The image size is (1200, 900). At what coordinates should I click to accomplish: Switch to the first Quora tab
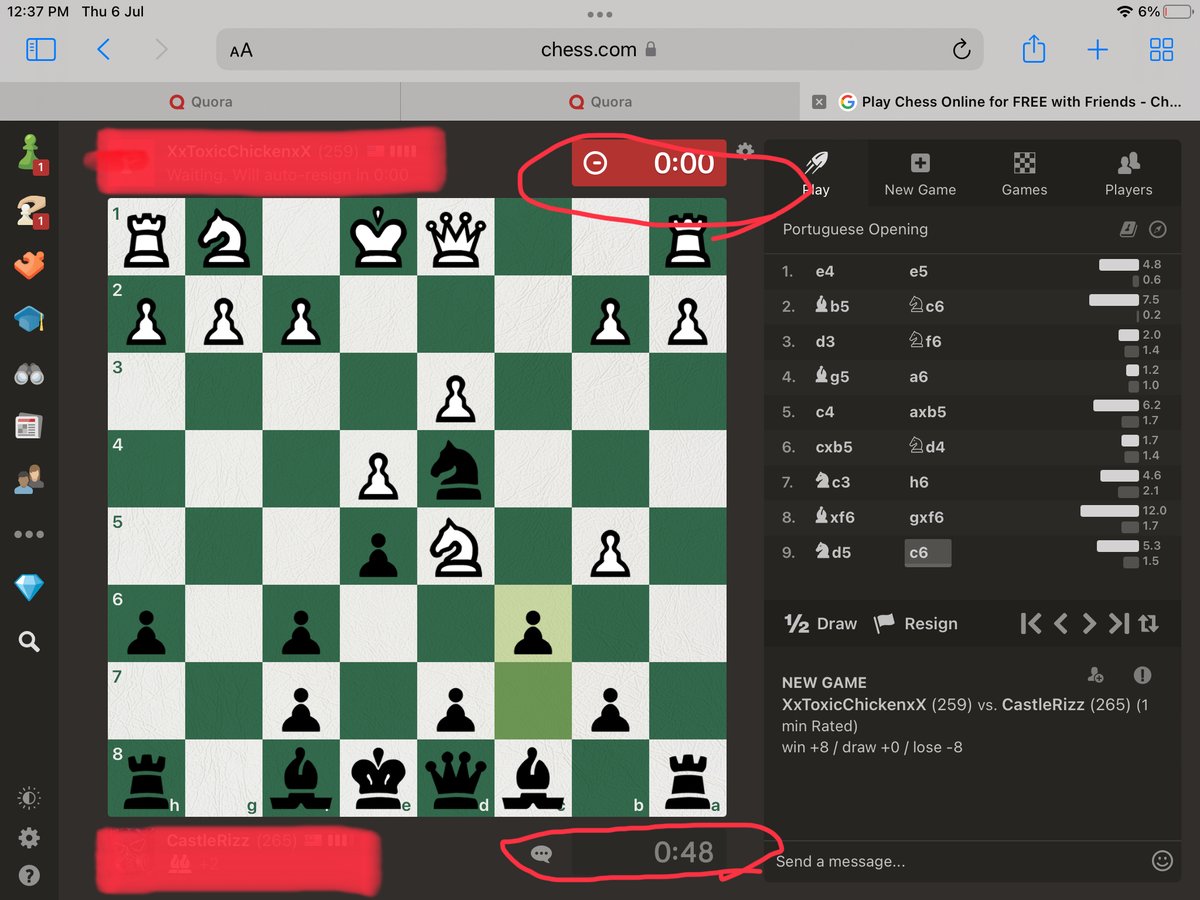pyautogui.click(x=200, y=101)
